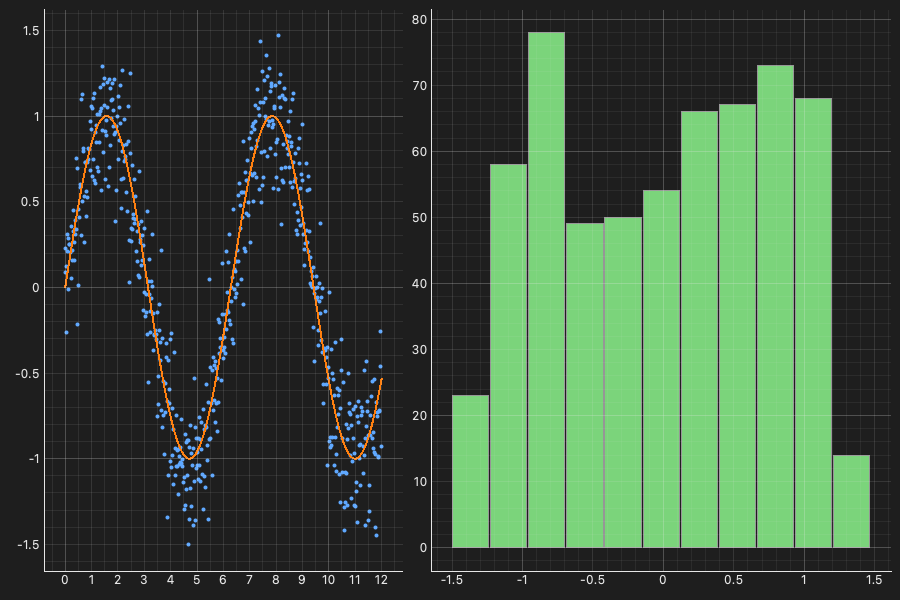Click the histogram bar with count 23

click(x=471, y=471)
